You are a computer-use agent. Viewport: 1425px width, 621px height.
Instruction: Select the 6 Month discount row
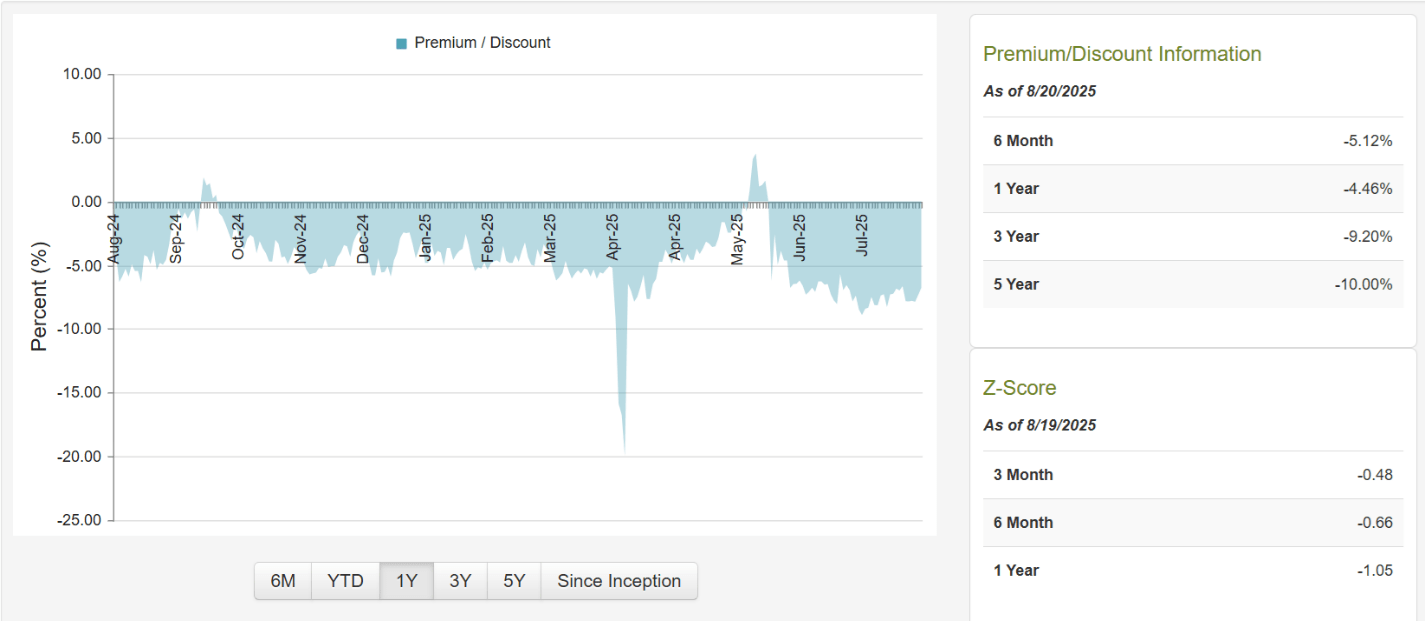point(1192,141)
